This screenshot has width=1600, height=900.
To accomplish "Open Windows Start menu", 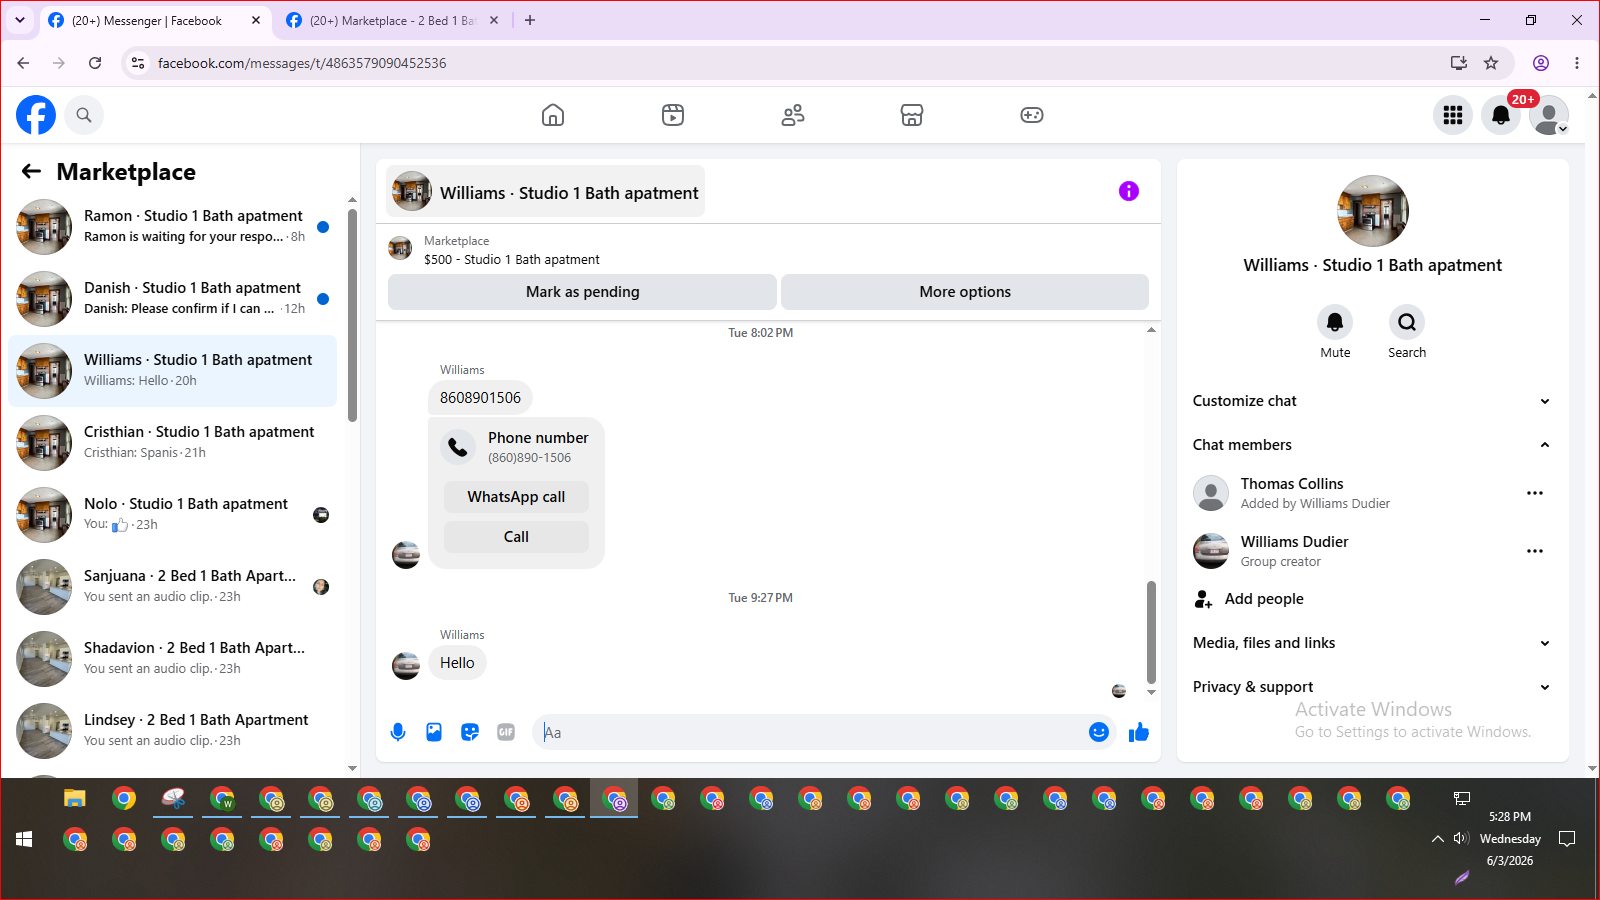I will coord(24,839).
